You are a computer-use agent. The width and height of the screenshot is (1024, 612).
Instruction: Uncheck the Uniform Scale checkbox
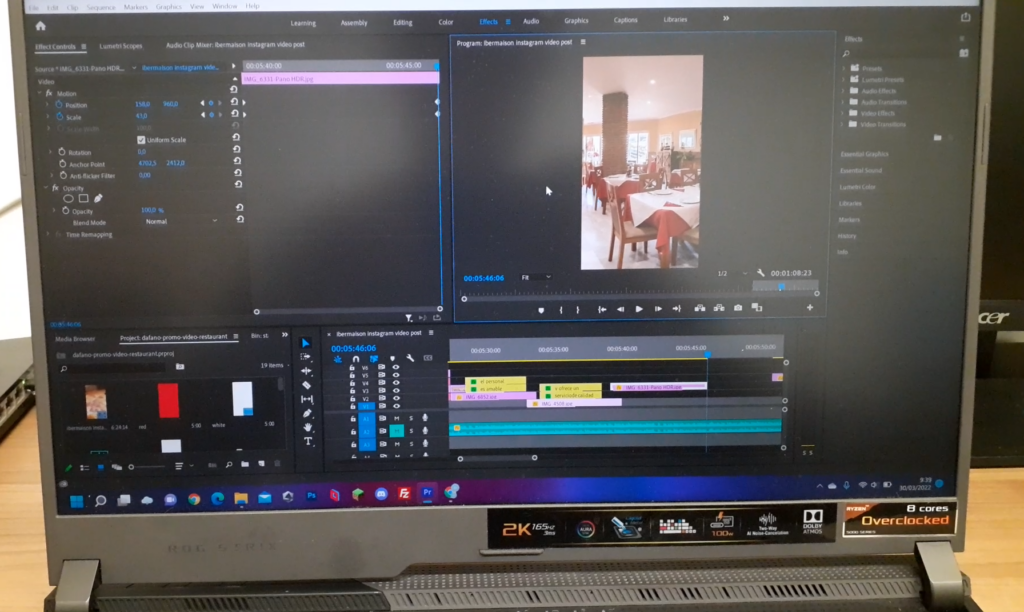141,140
